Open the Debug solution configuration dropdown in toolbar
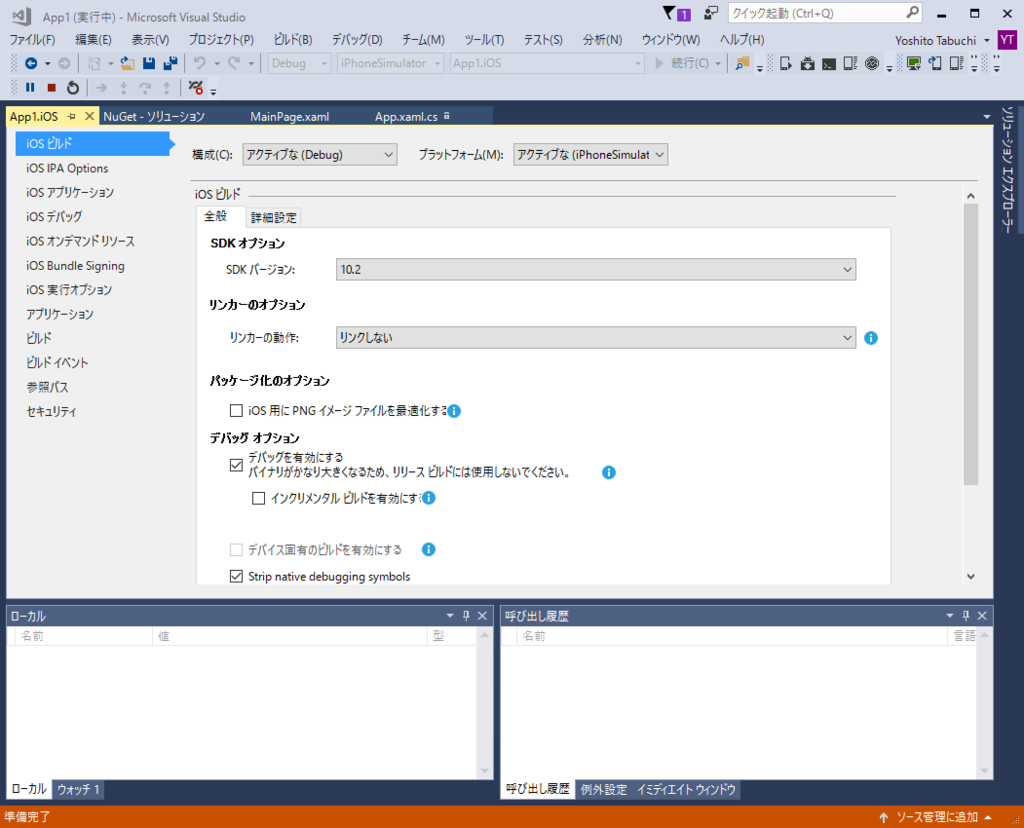 299,63
